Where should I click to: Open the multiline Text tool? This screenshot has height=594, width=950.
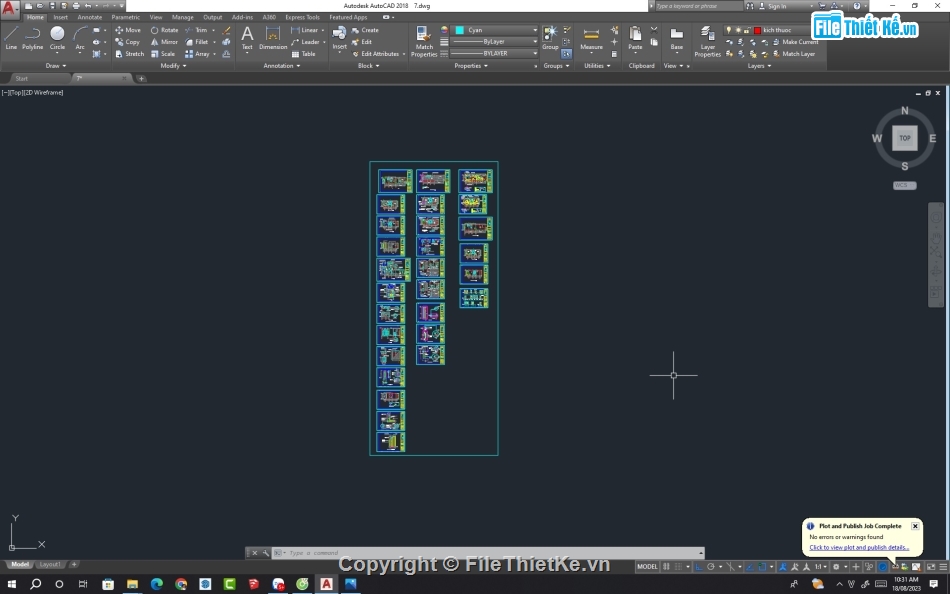247,38
